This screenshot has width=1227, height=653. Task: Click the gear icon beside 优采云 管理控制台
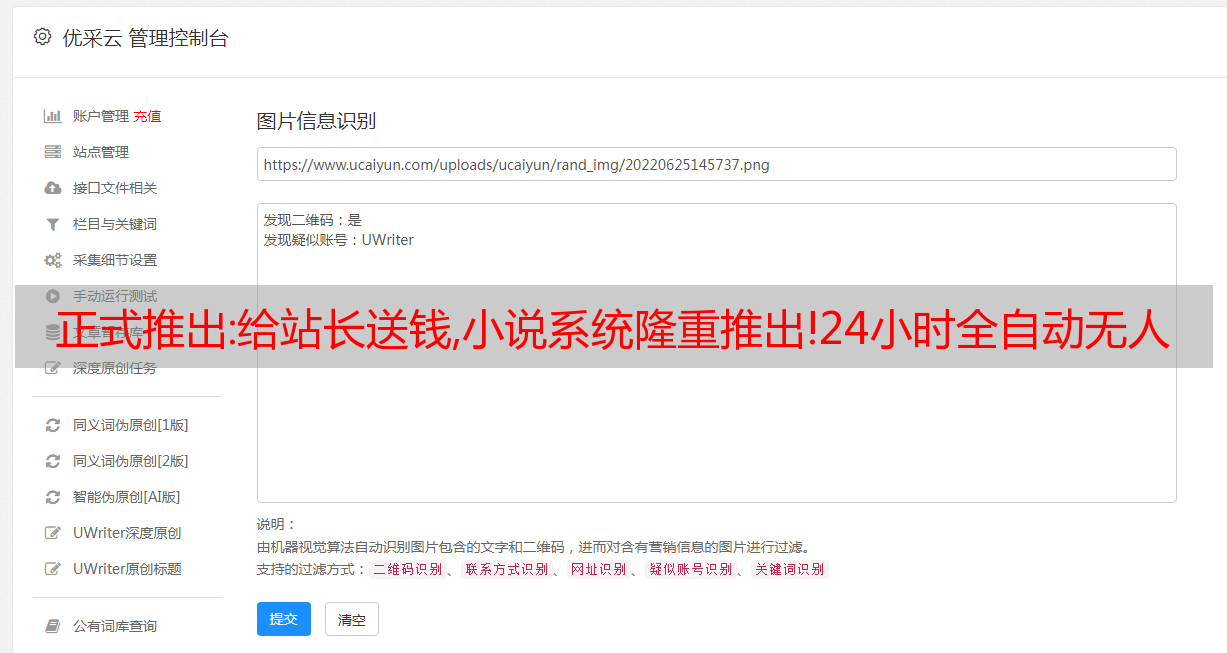[x=42, y=37]
